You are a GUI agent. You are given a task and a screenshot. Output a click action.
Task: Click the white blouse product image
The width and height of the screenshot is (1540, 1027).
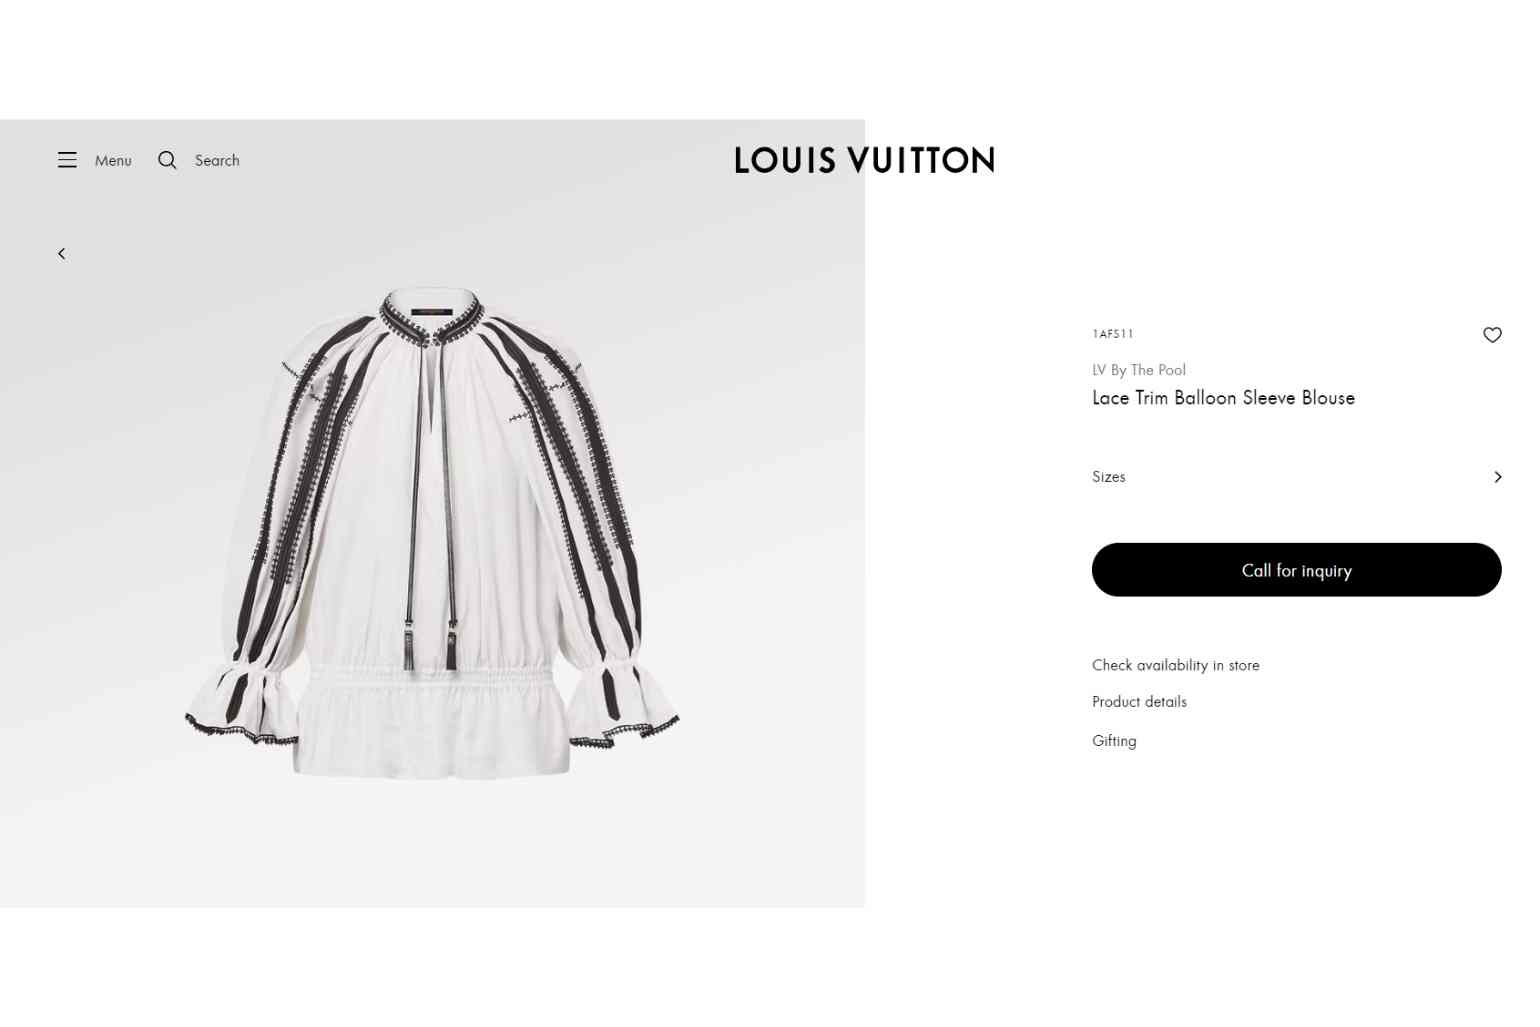(432, 533)
